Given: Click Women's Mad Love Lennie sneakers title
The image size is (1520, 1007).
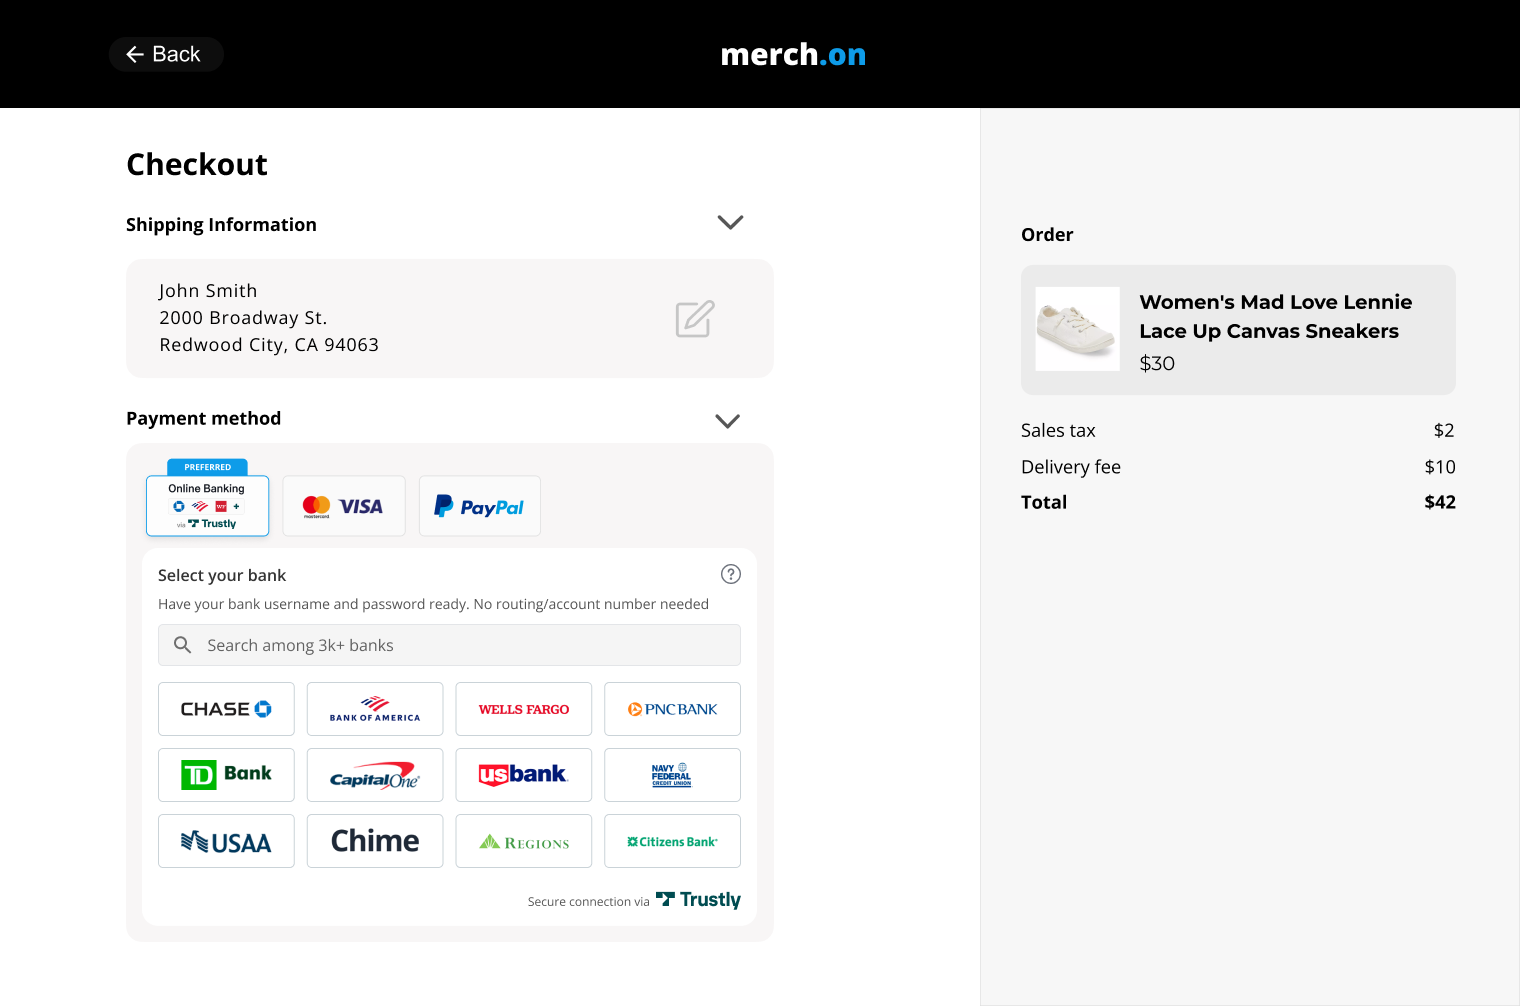Looking at the screenshot, I should [1275, 316].
